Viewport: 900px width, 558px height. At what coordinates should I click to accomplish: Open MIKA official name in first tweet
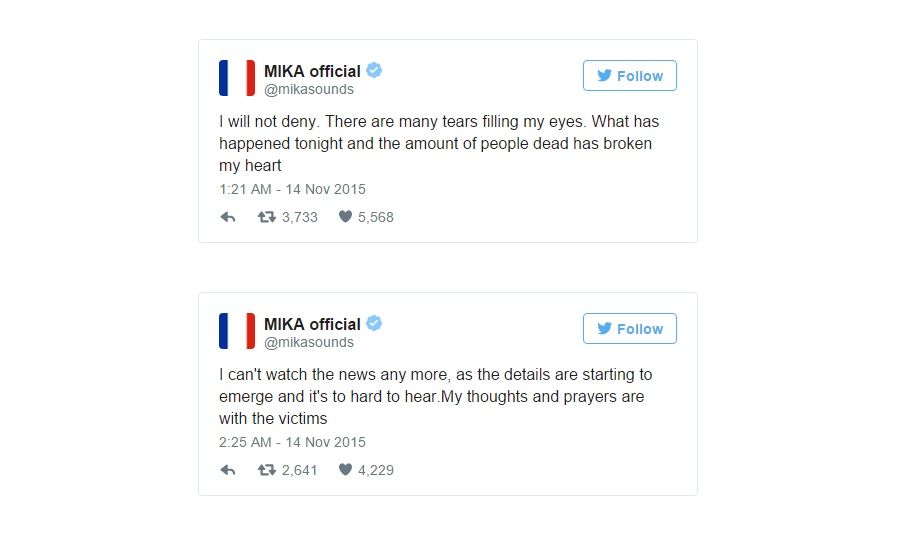(x=312, y=71)
